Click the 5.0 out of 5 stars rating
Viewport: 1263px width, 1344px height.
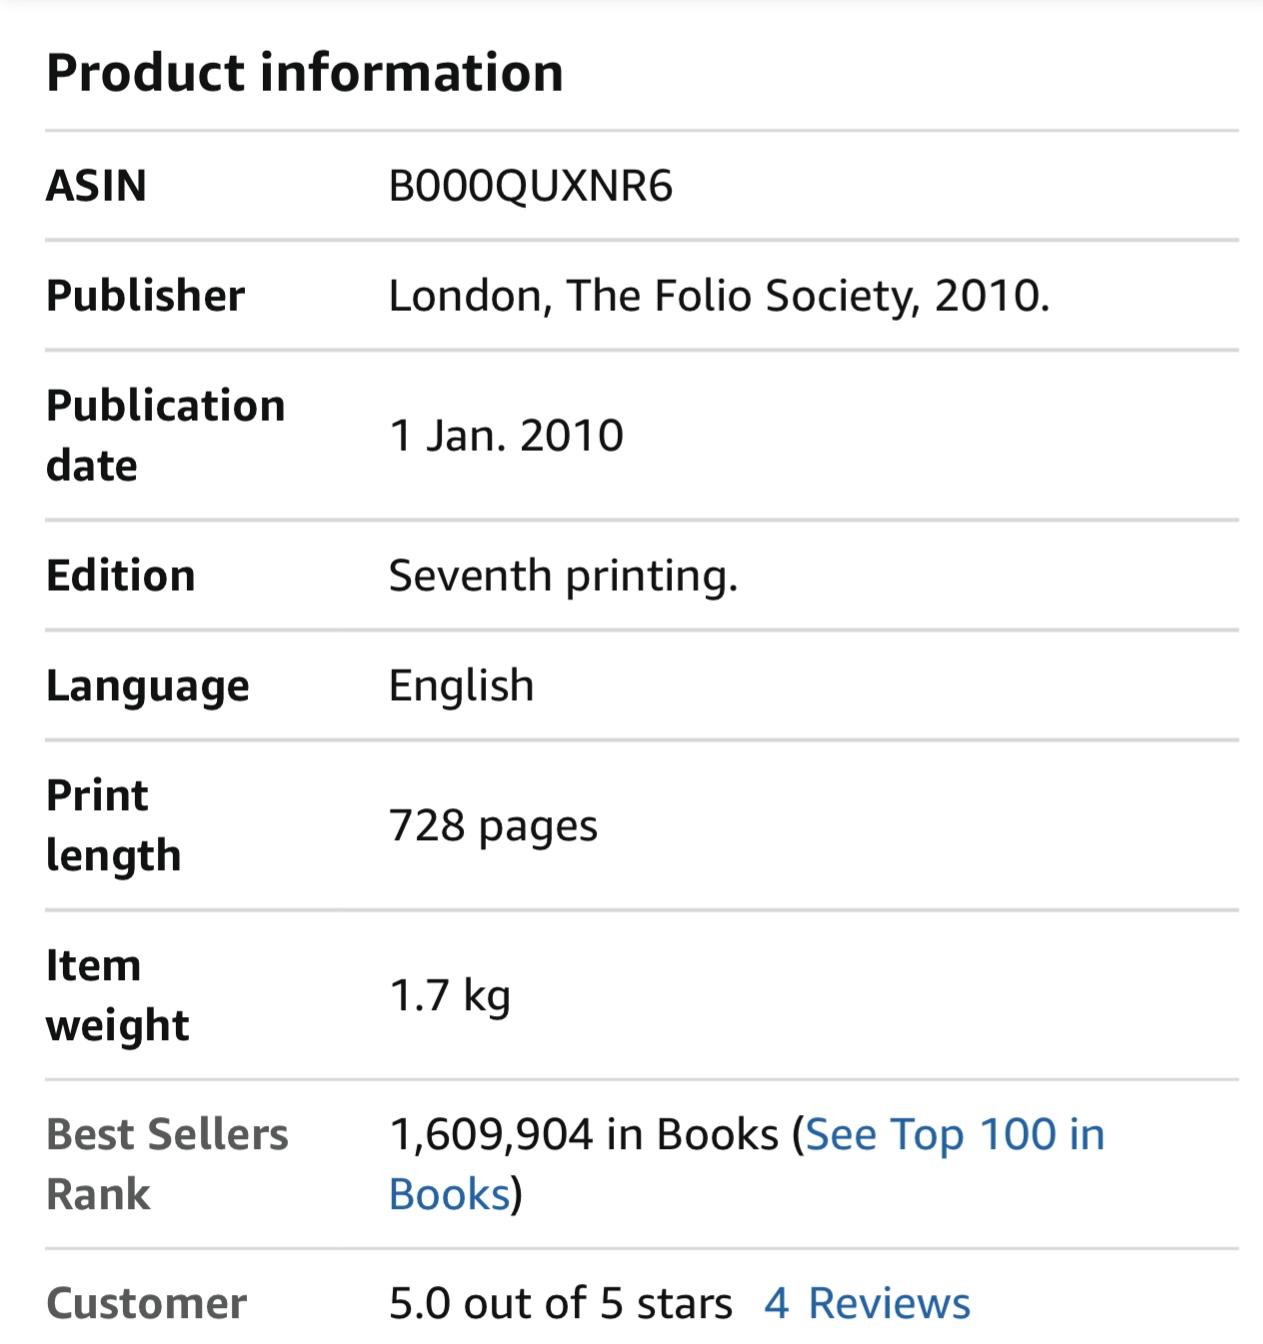pyautogui.click(x=560, y=1303)
